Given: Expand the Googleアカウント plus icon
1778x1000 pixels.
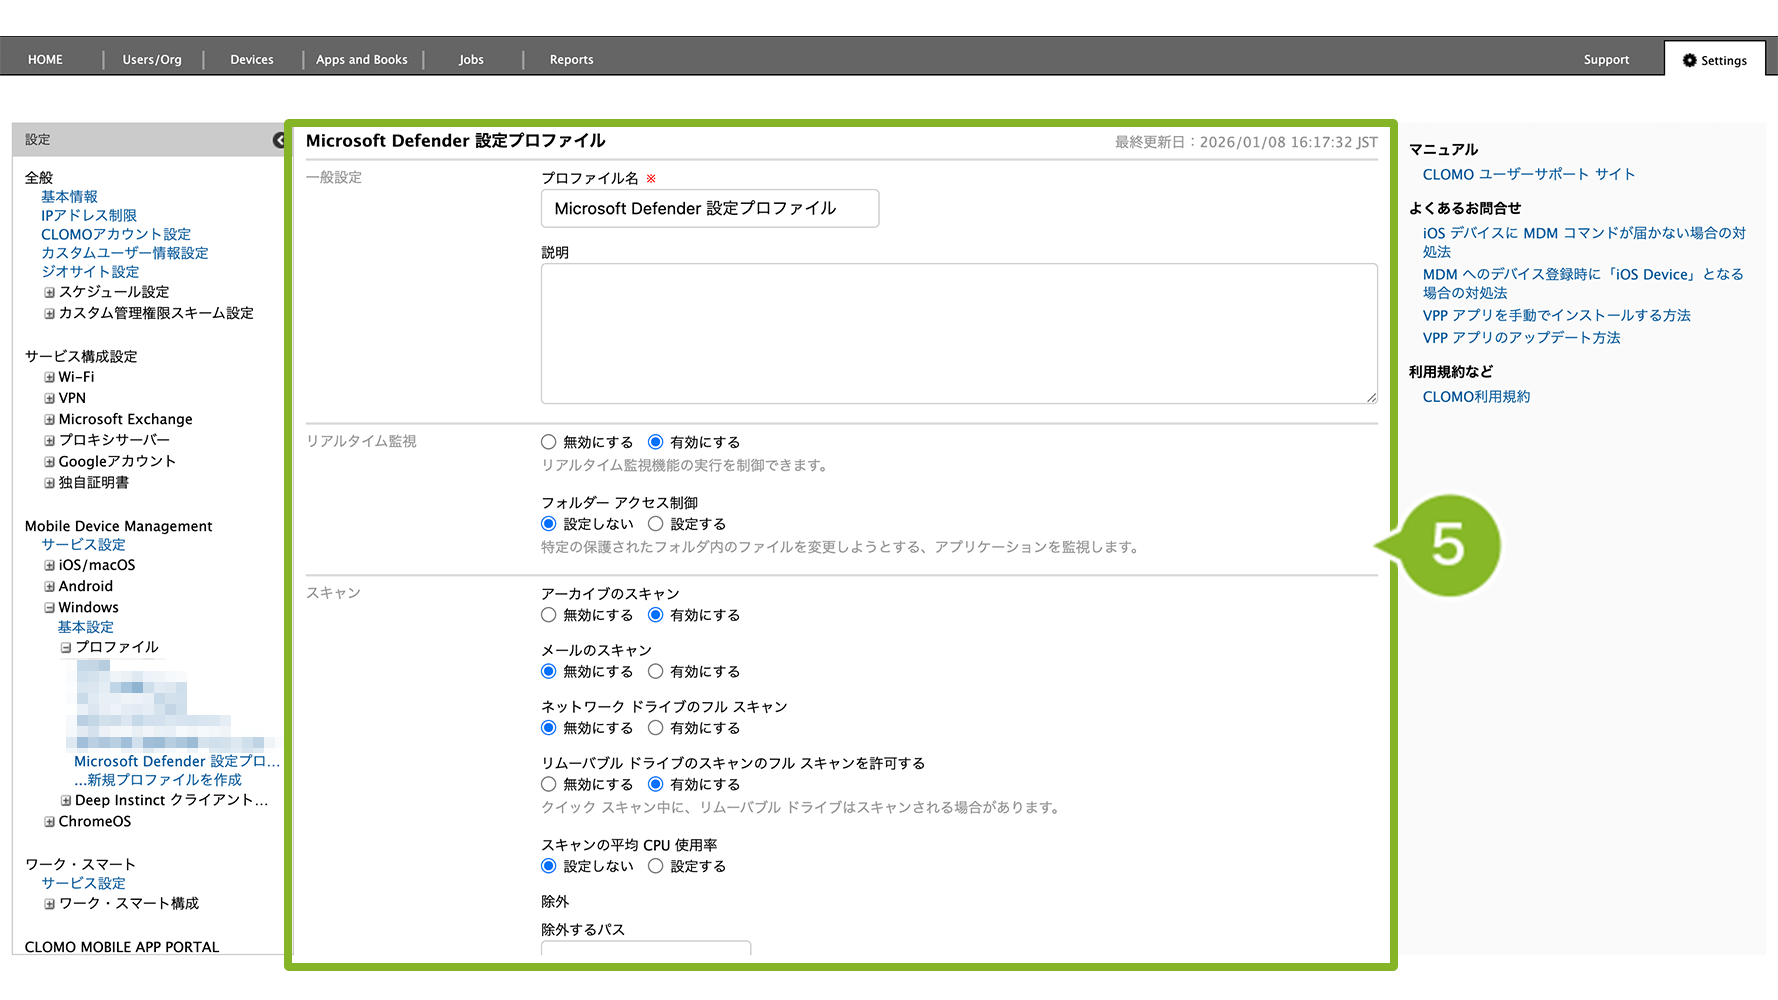Looking at the screenshot, I should [x=49, y=462].
